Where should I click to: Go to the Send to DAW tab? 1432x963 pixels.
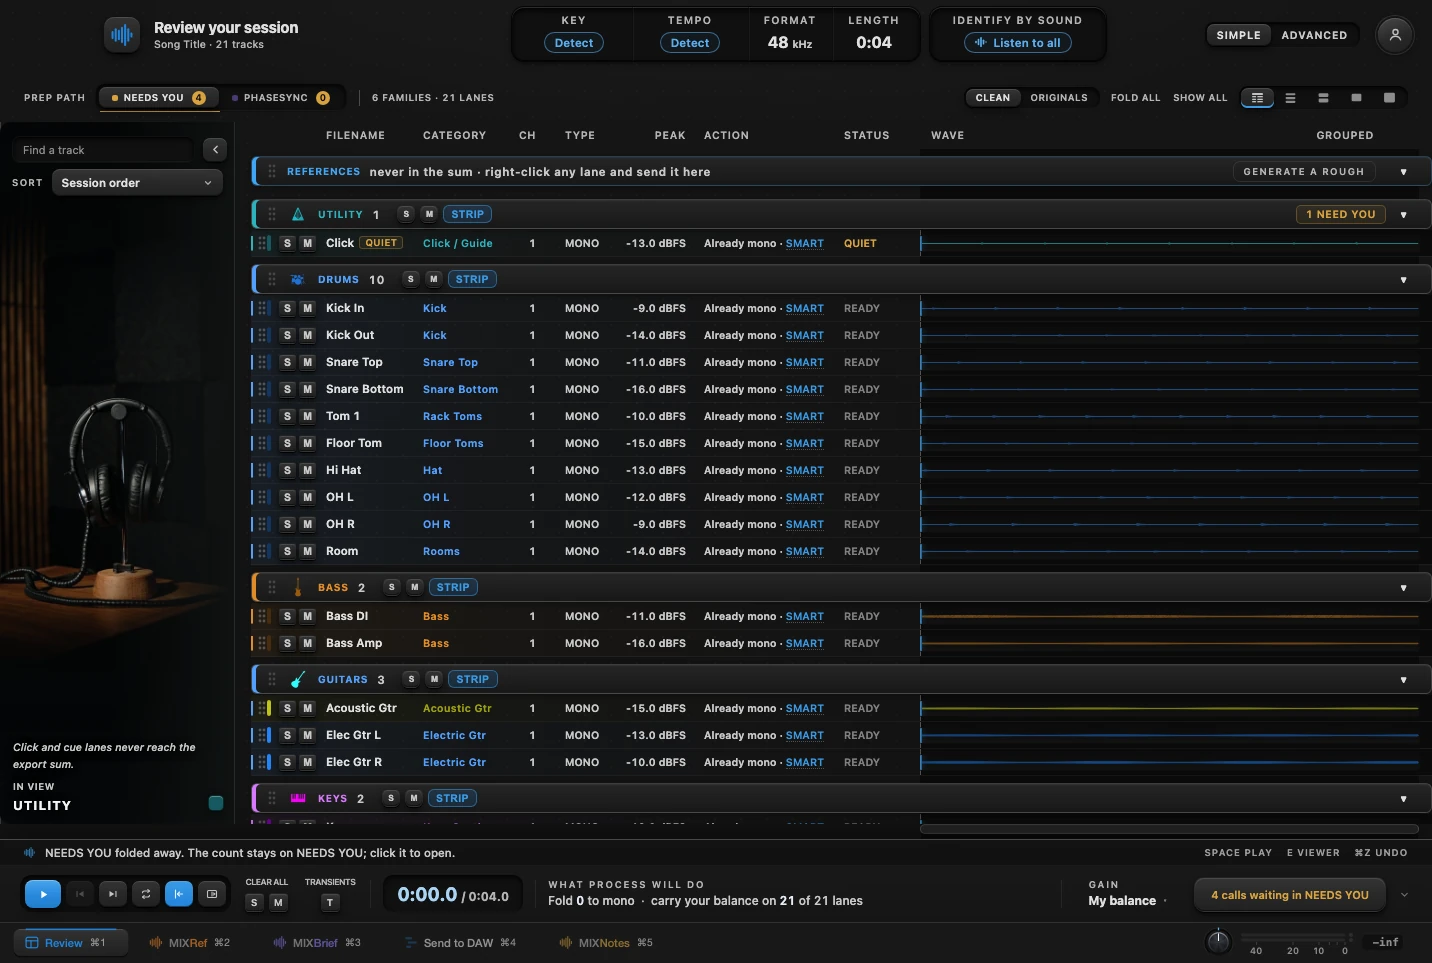point(460,943)
